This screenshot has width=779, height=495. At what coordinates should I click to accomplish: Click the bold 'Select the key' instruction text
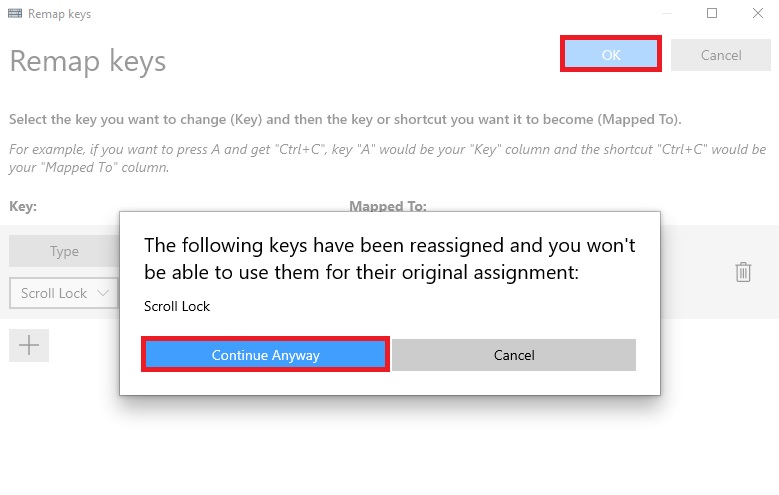click(x=345, y=119)
